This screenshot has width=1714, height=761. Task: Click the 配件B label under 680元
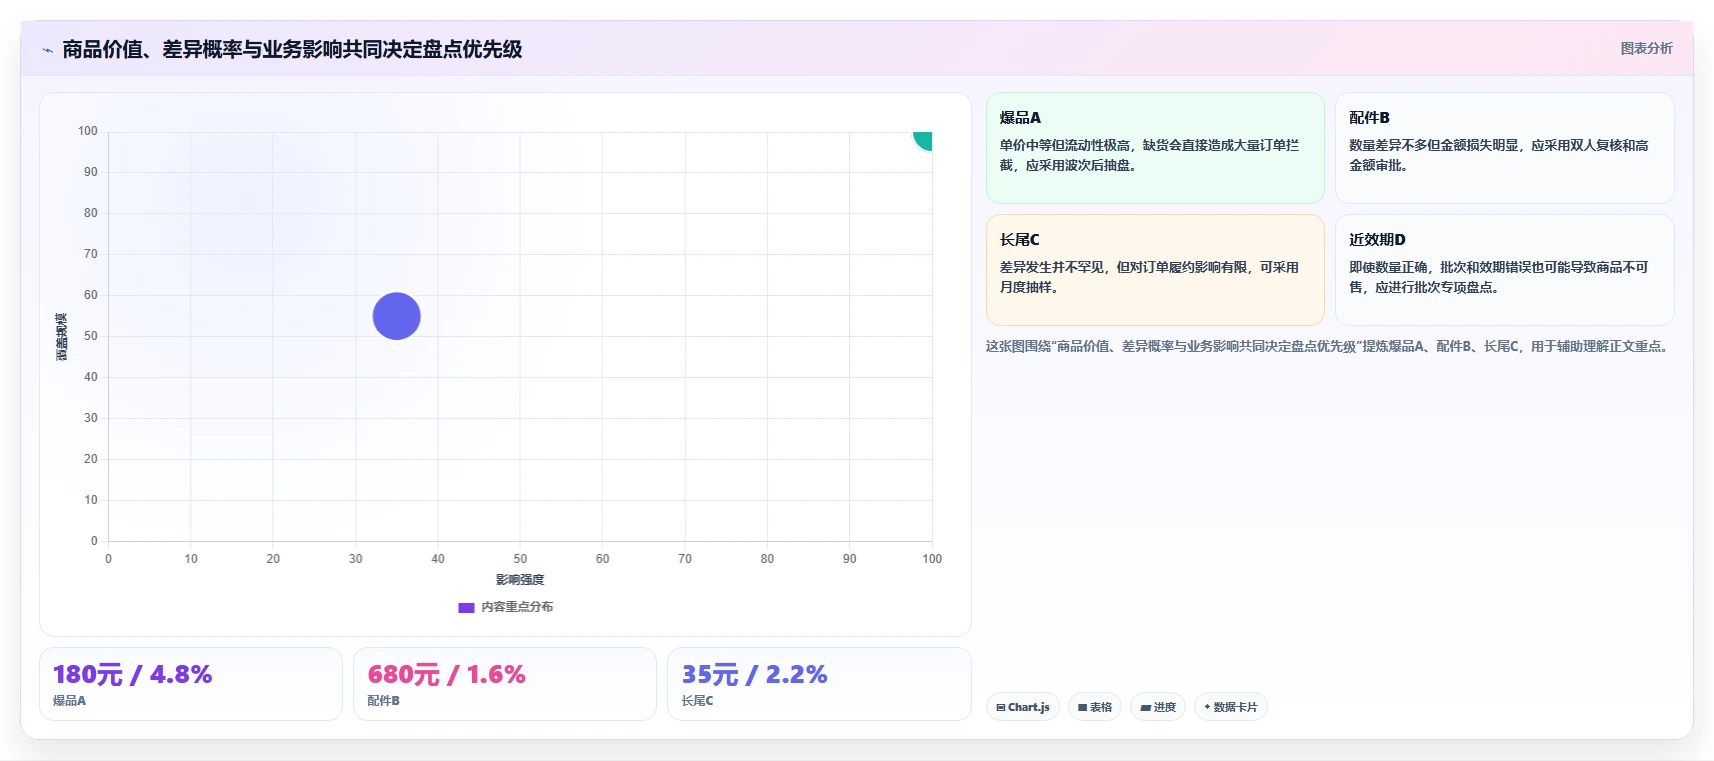point(383,701)
